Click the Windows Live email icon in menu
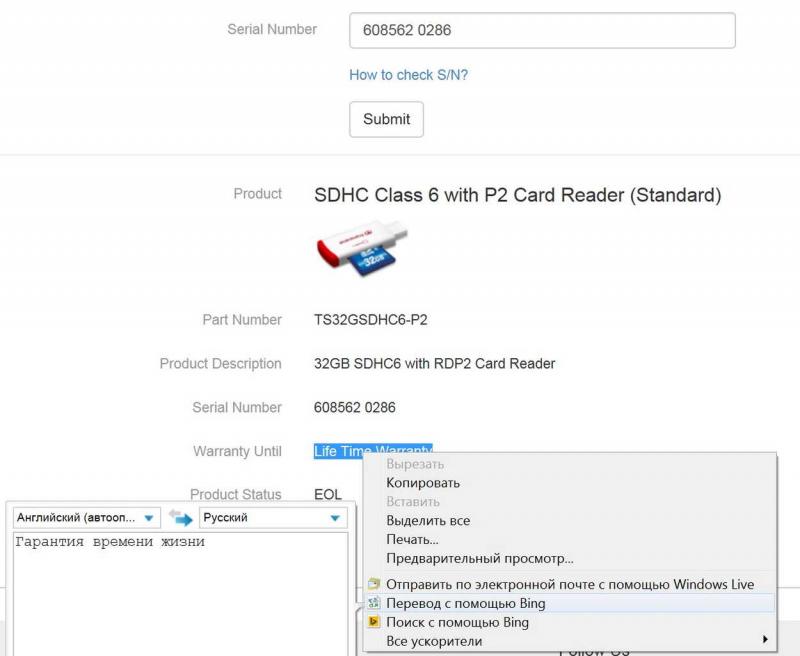 (374, 584)
